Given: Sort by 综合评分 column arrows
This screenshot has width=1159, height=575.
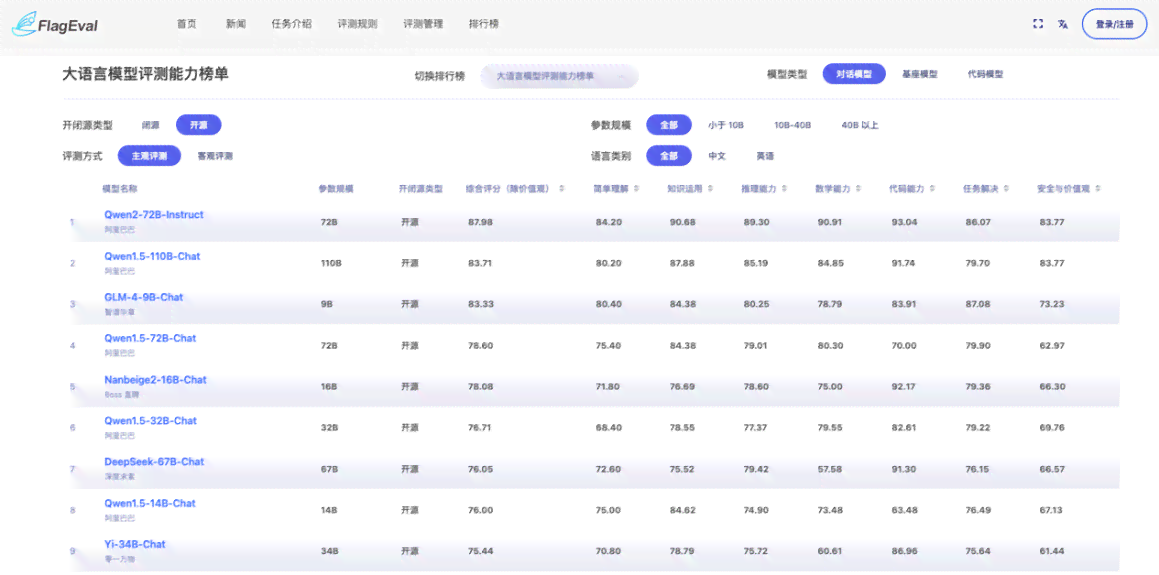Looking at the screenshot, I should 562,189.
